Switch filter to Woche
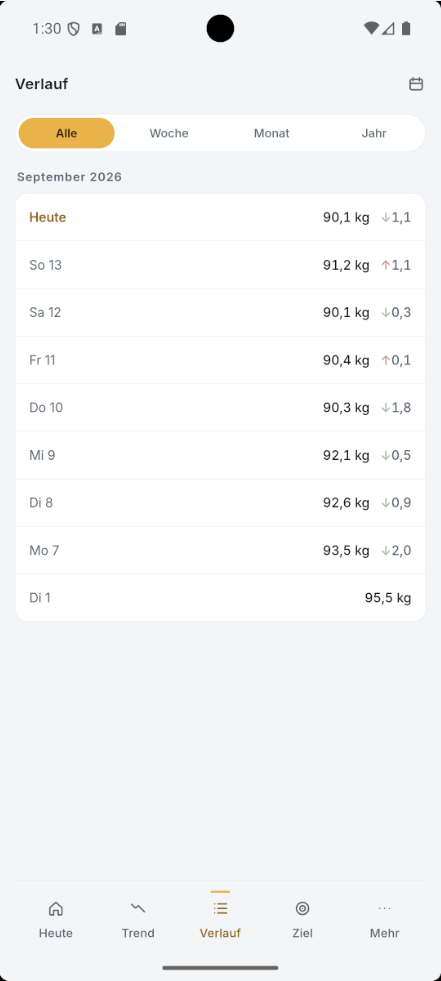 pos(169,133)
